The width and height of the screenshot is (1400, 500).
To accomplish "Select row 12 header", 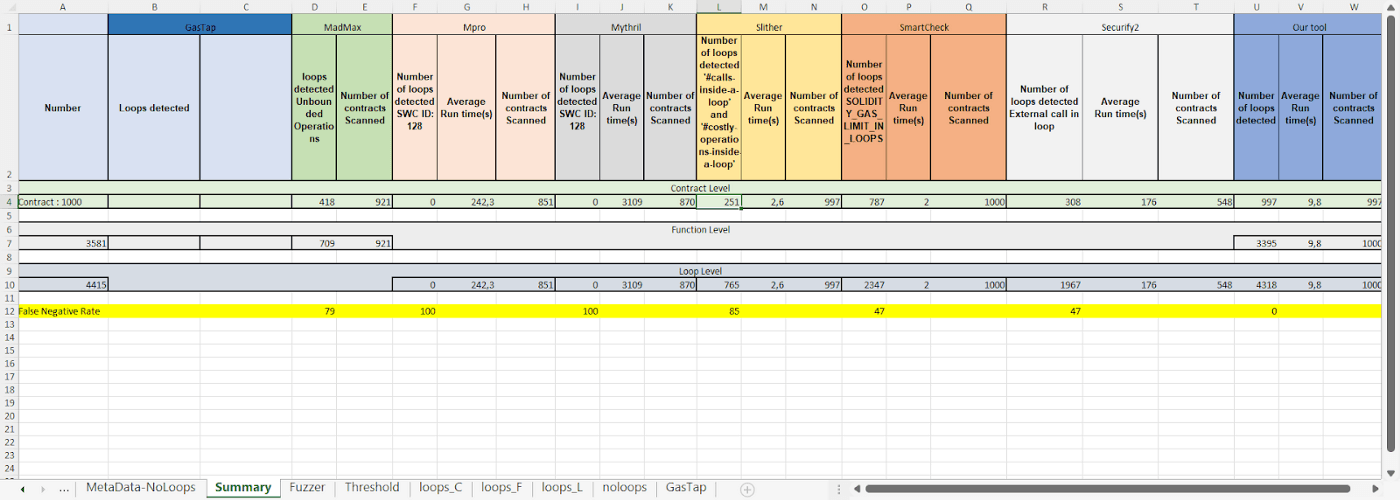I will (x=9, y=311).
